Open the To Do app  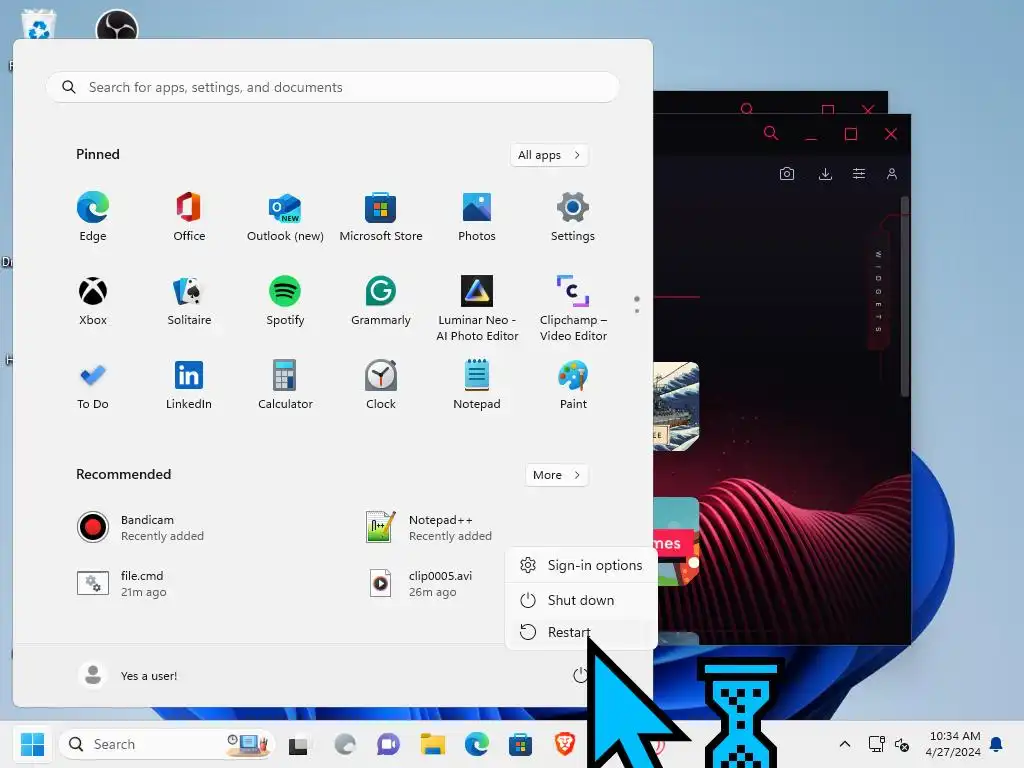pos(93,385)
